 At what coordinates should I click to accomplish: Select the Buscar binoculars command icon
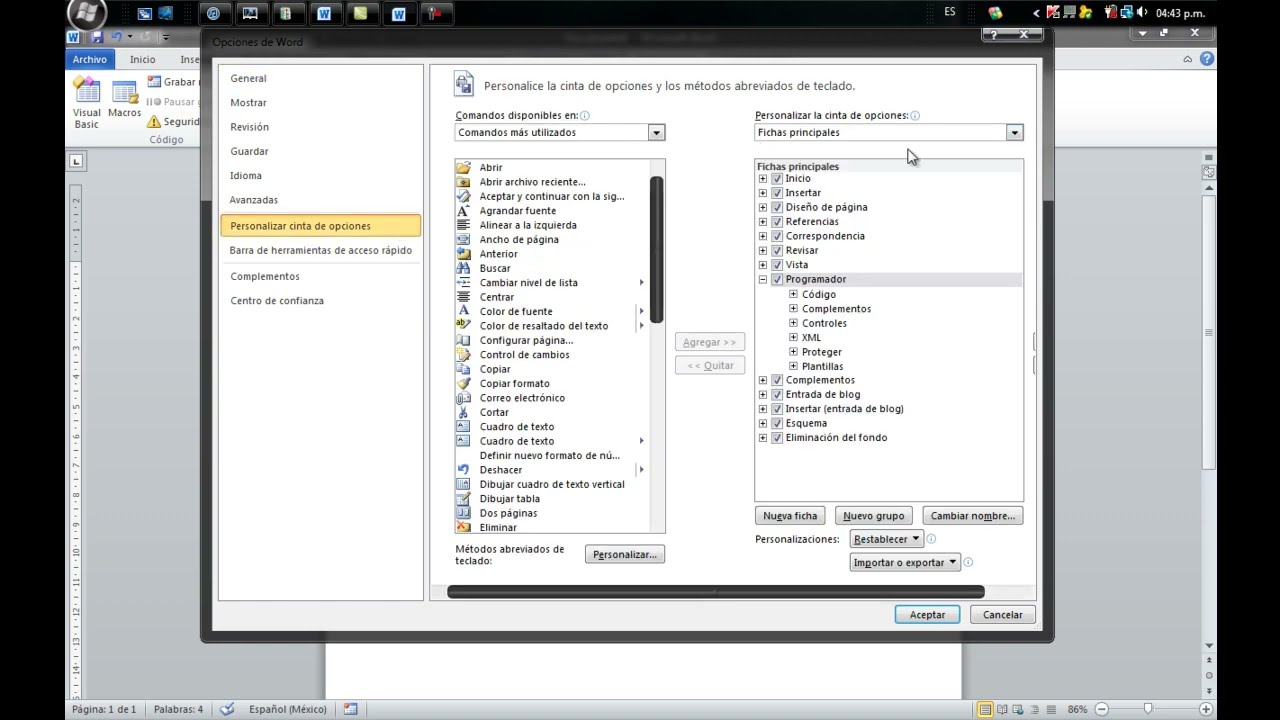click(x=463, y=268)
